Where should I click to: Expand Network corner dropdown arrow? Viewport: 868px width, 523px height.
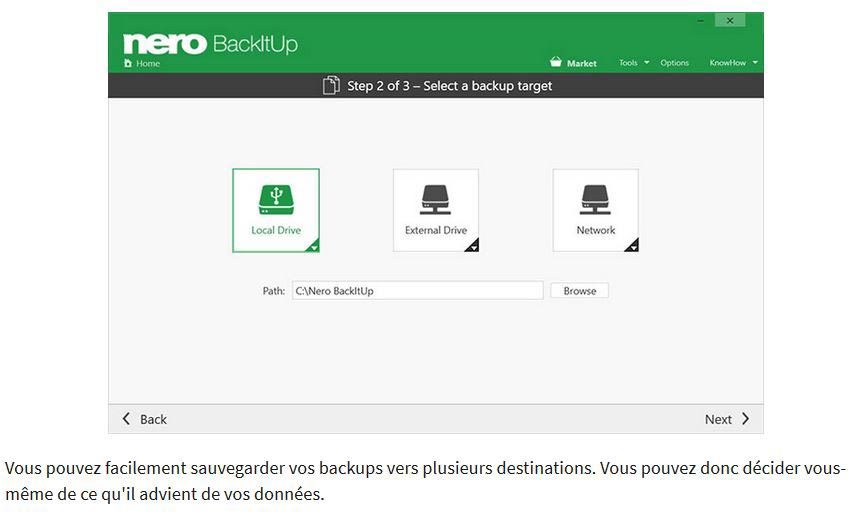[x=632, y=246]
